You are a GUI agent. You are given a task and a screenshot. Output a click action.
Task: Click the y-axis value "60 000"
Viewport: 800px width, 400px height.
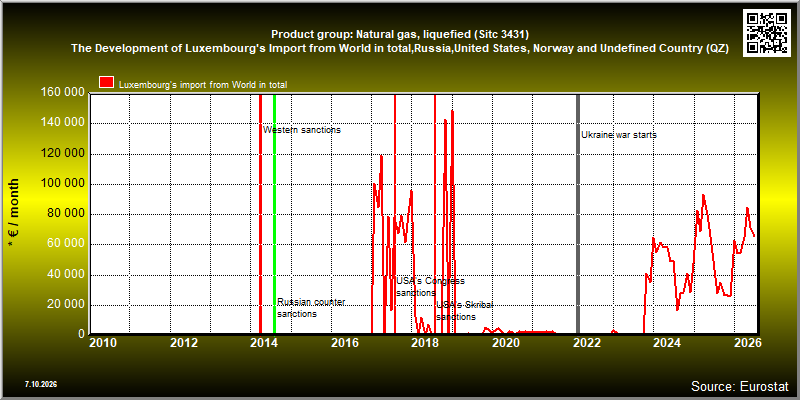(65, 244)
